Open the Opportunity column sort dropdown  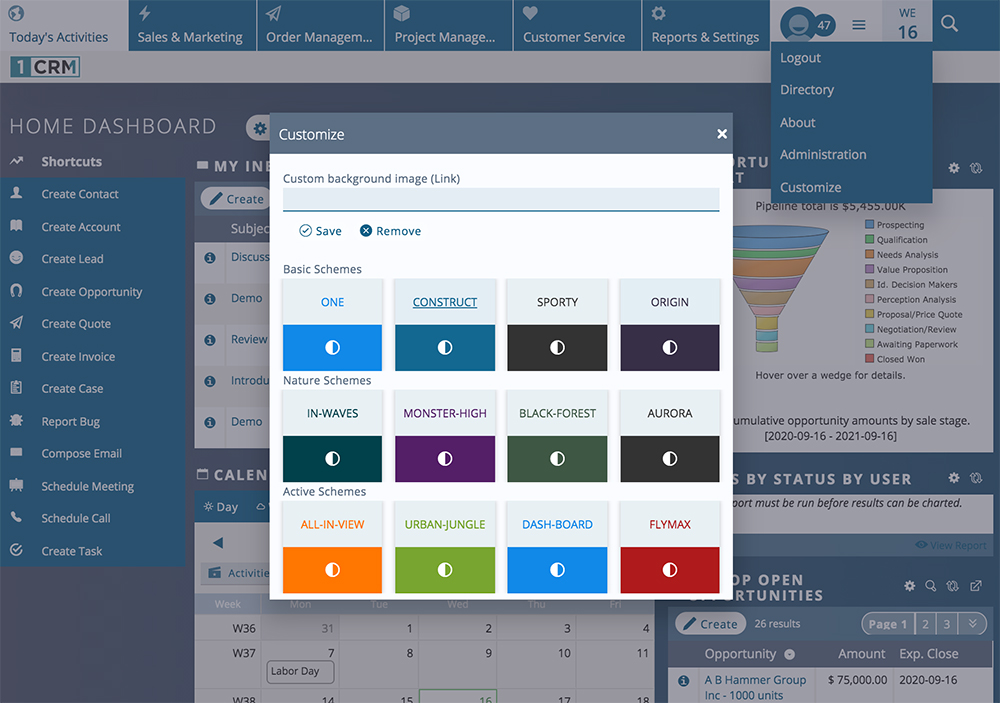790,655
